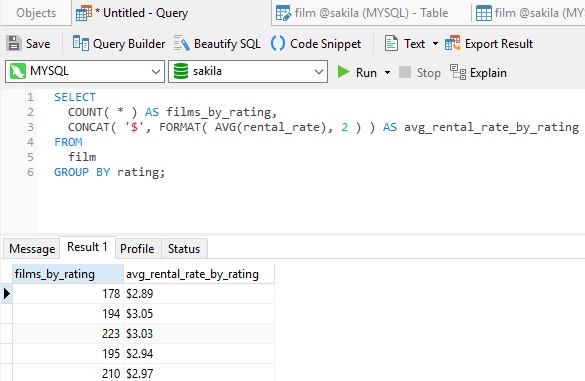This screenshot has height=381, width=585.
Task: Click the Save disk icon
Action: coord(14,43)
